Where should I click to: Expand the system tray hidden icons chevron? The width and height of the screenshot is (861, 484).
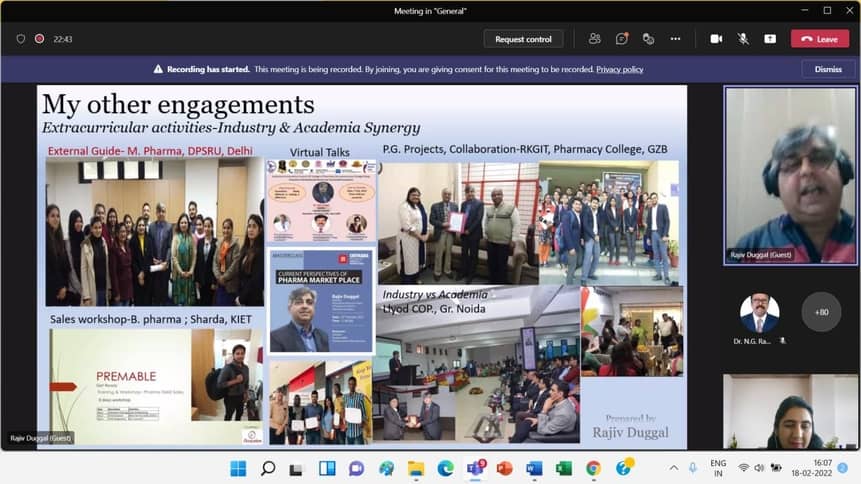pyautogui.click(x=694, y=468)
